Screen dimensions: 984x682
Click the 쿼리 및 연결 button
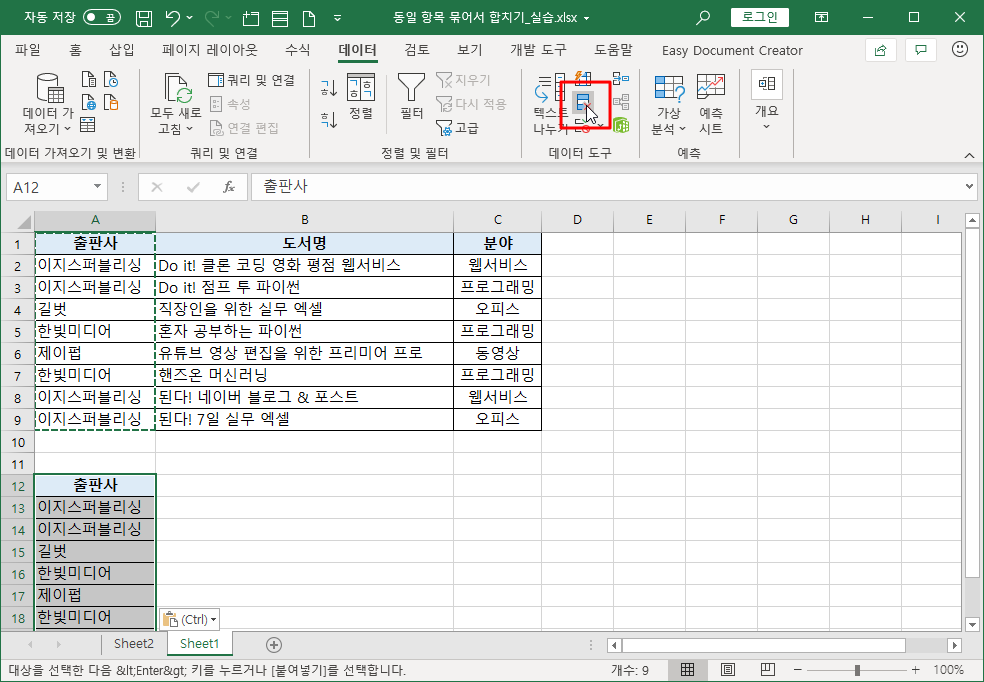(x=252, y=80)
